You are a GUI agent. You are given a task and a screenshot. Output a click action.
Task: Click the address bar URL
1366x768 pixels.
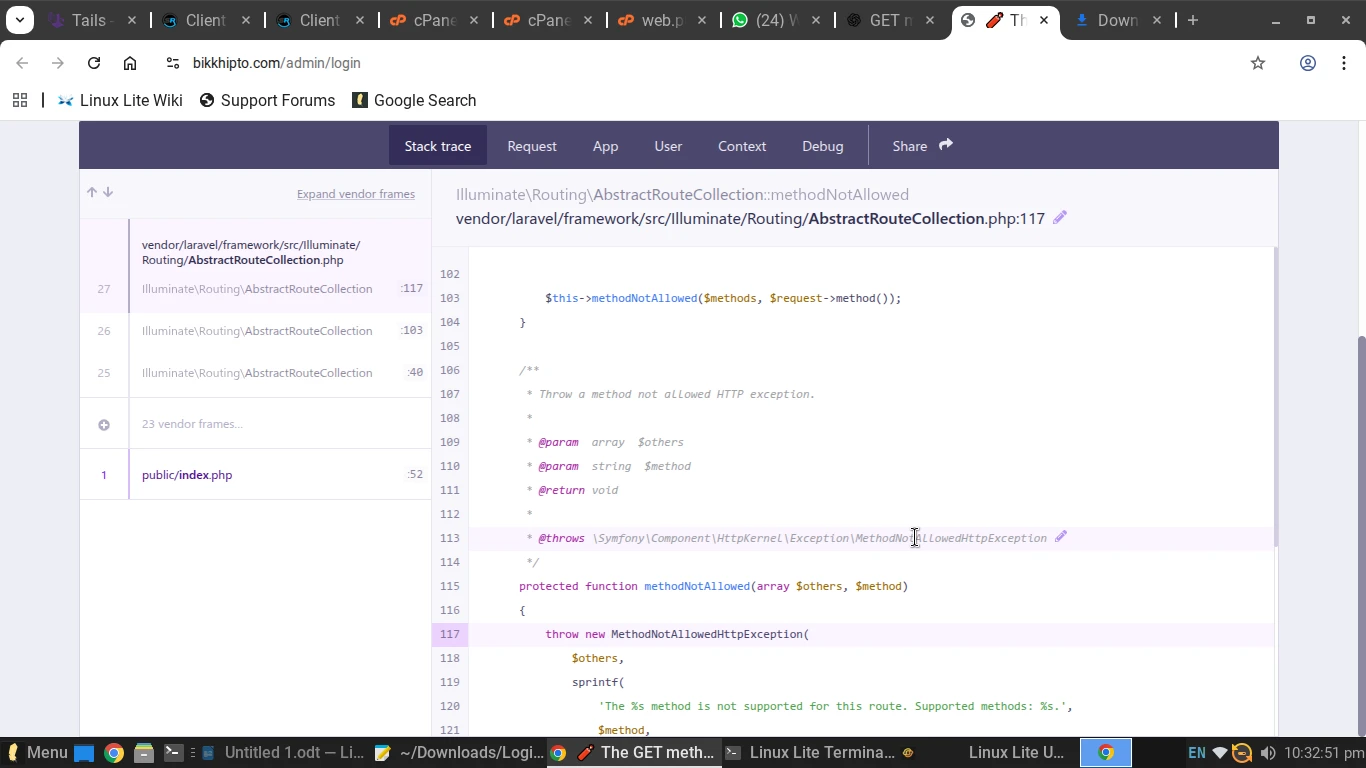point(276,63)
